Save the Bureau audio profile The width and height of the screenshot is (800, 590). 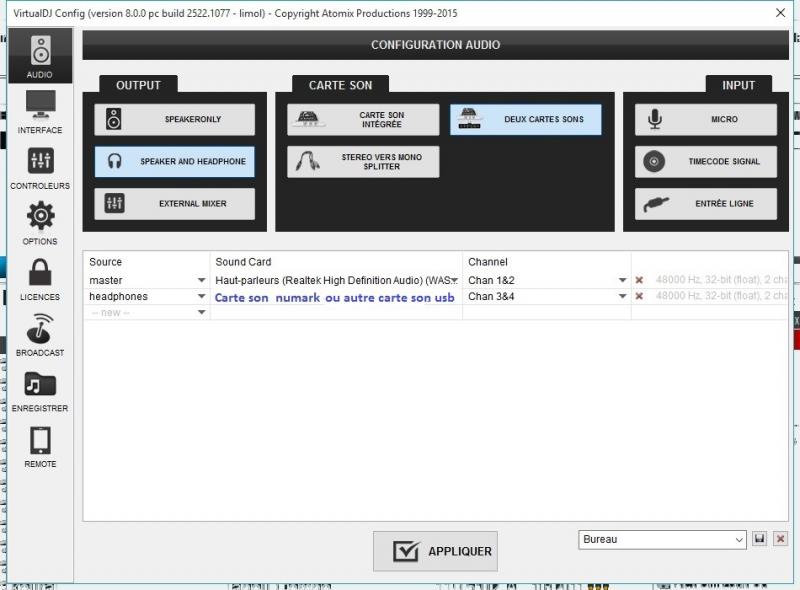[x=760, y=540]
